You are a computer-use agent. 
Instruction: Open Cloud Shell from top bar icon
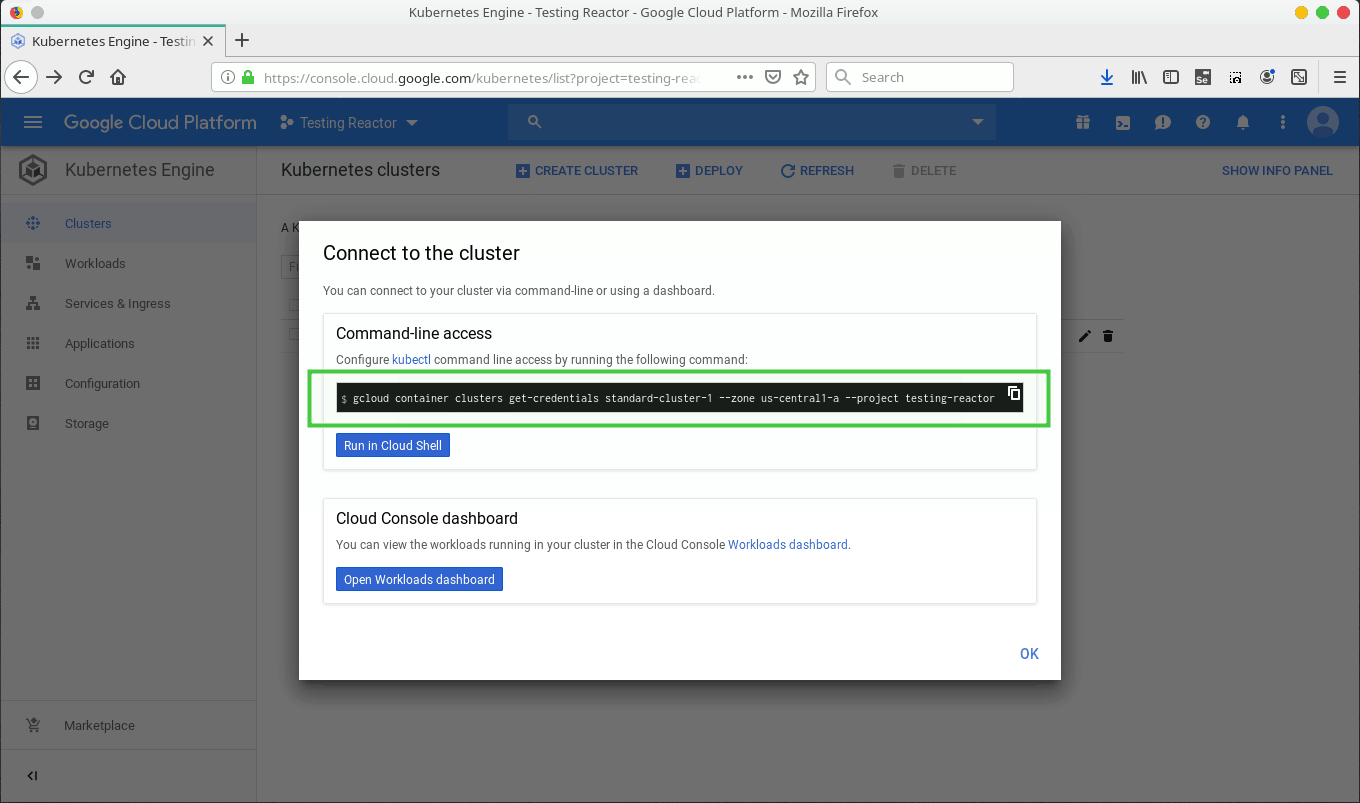[1123, 122]
